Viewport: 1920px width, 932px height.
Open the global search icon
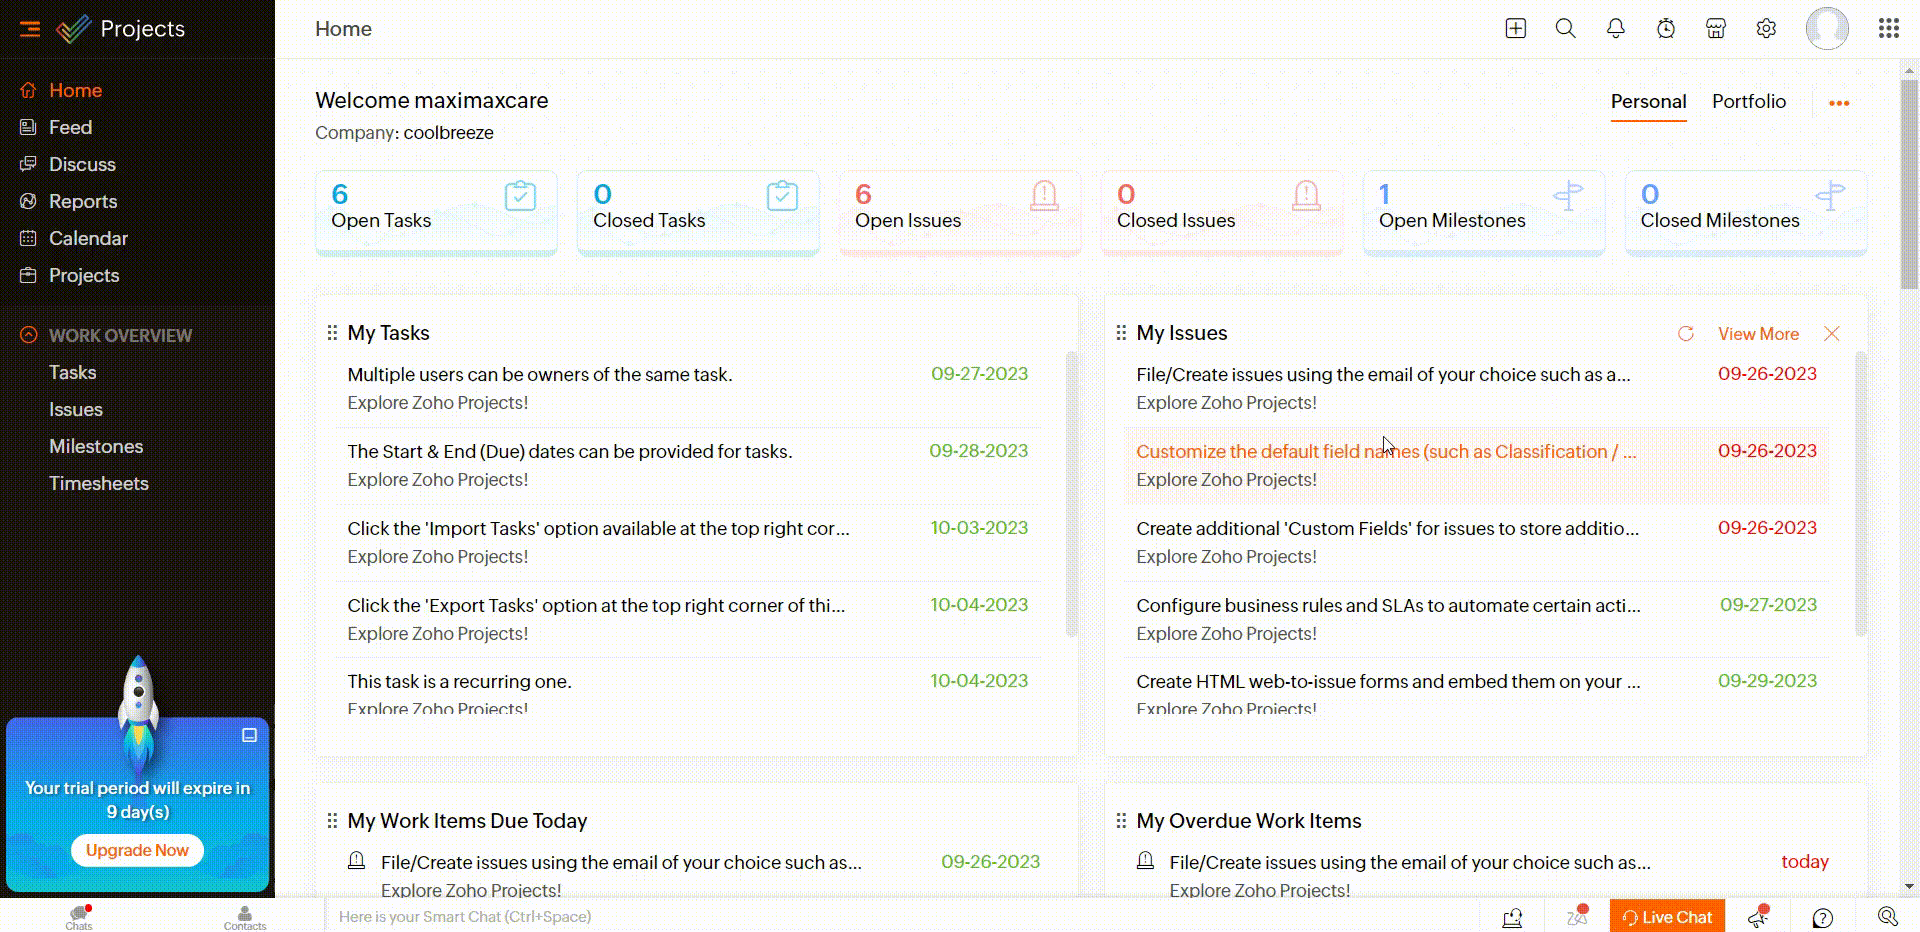tap(1565, 28)
